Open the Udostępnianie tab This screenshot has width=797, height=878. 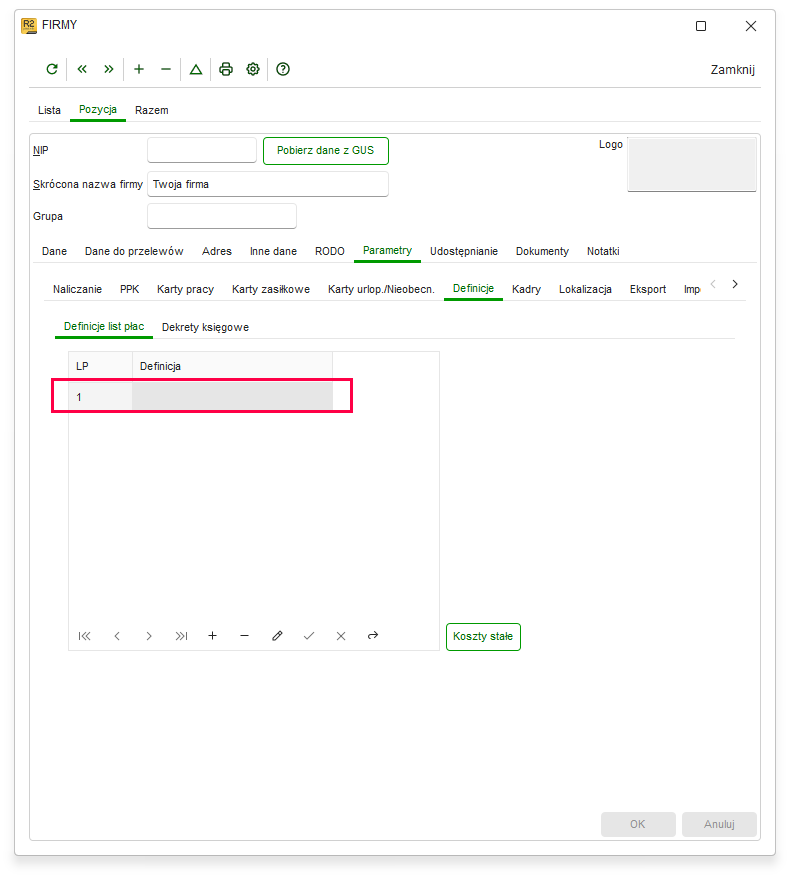click(464, 251)
